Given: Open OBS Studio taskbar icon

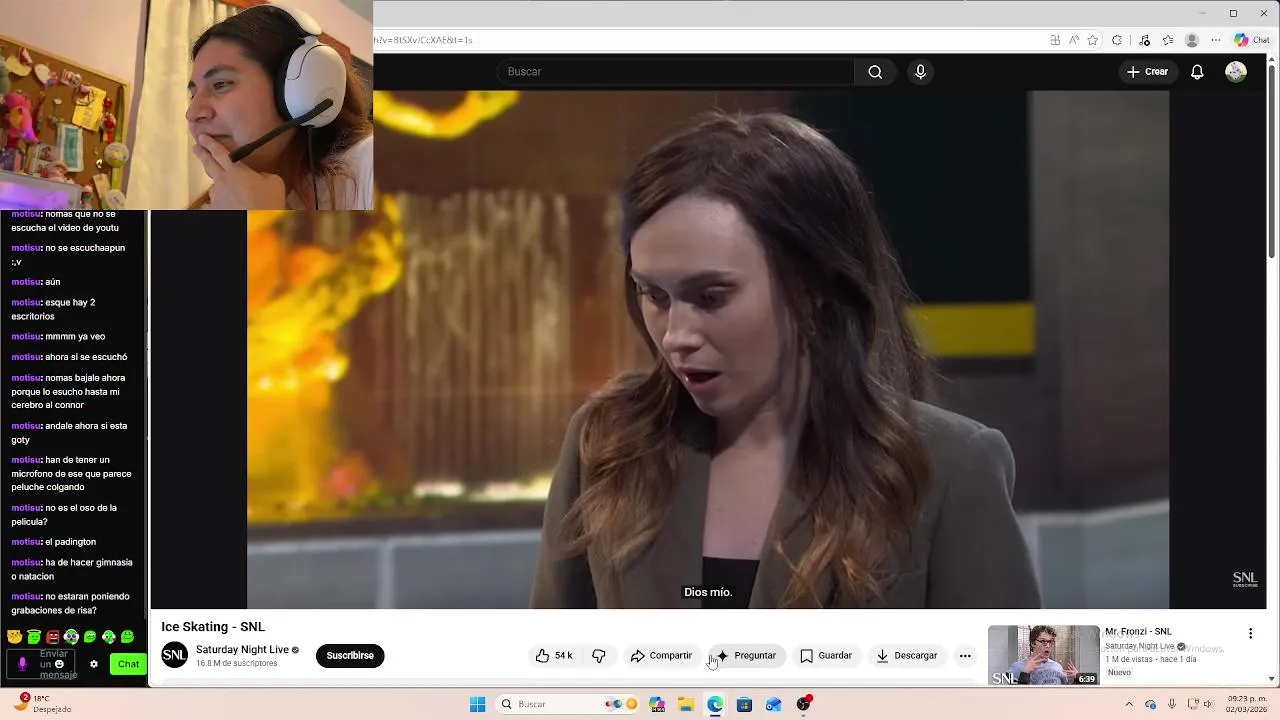Looking at the screenshot, I should pos(803,704).
